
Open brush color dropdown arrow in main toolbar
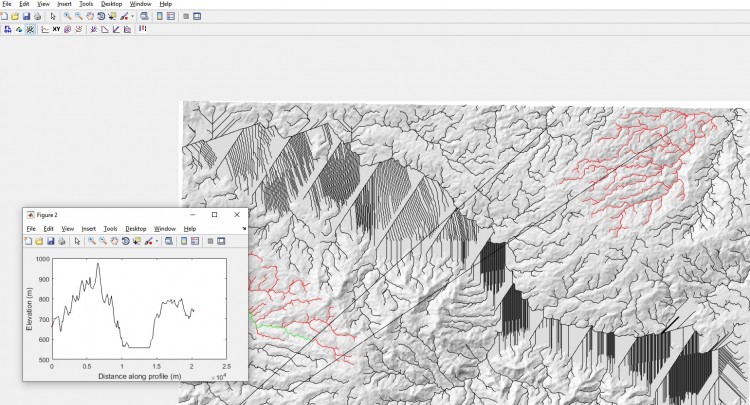pyautogui.click(x=132, y=16)
